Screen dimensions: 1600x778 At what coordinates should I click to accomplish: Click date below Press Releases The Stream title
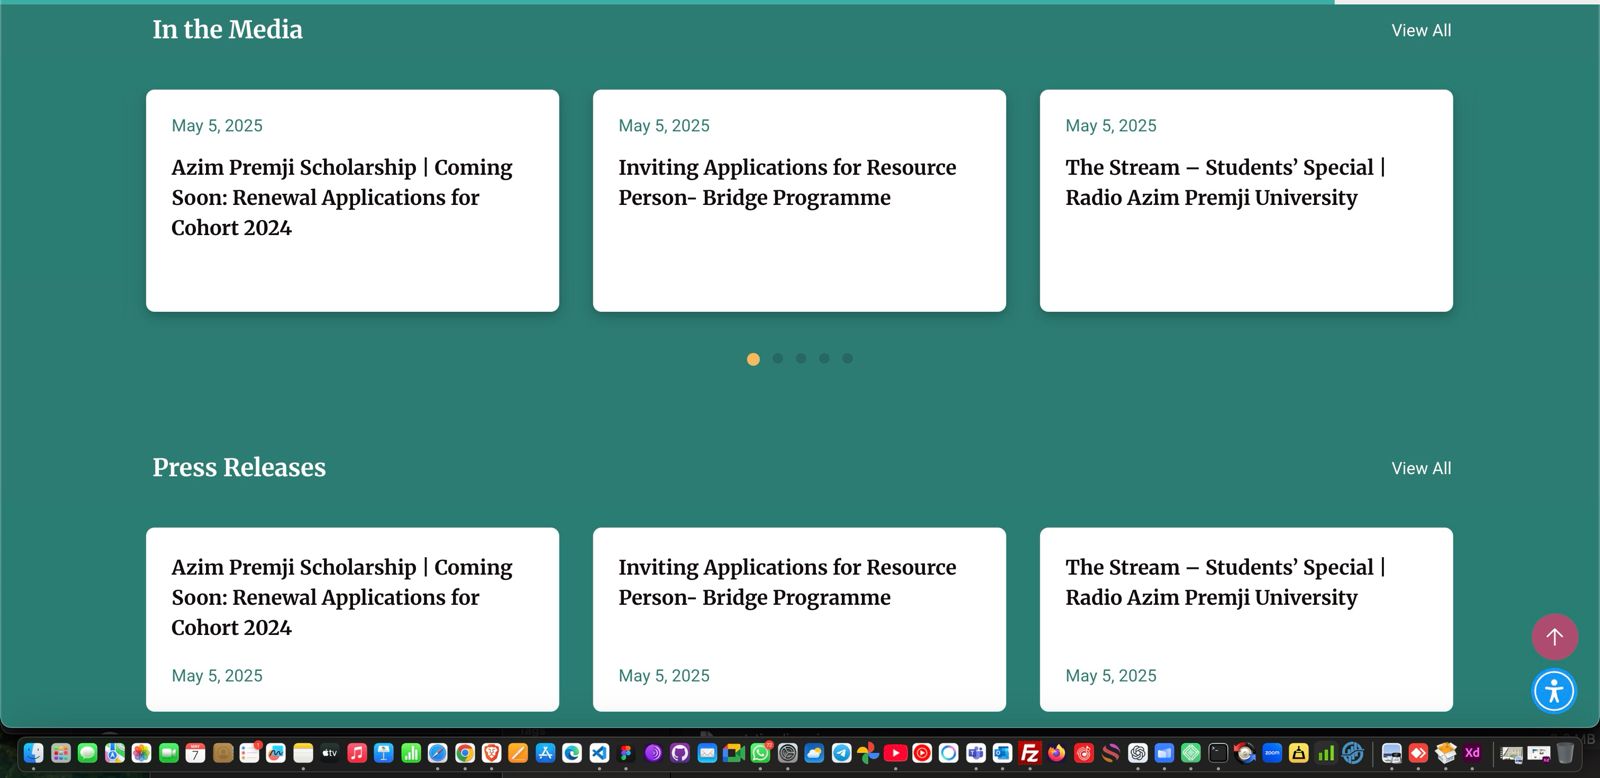coord(1111,676)
